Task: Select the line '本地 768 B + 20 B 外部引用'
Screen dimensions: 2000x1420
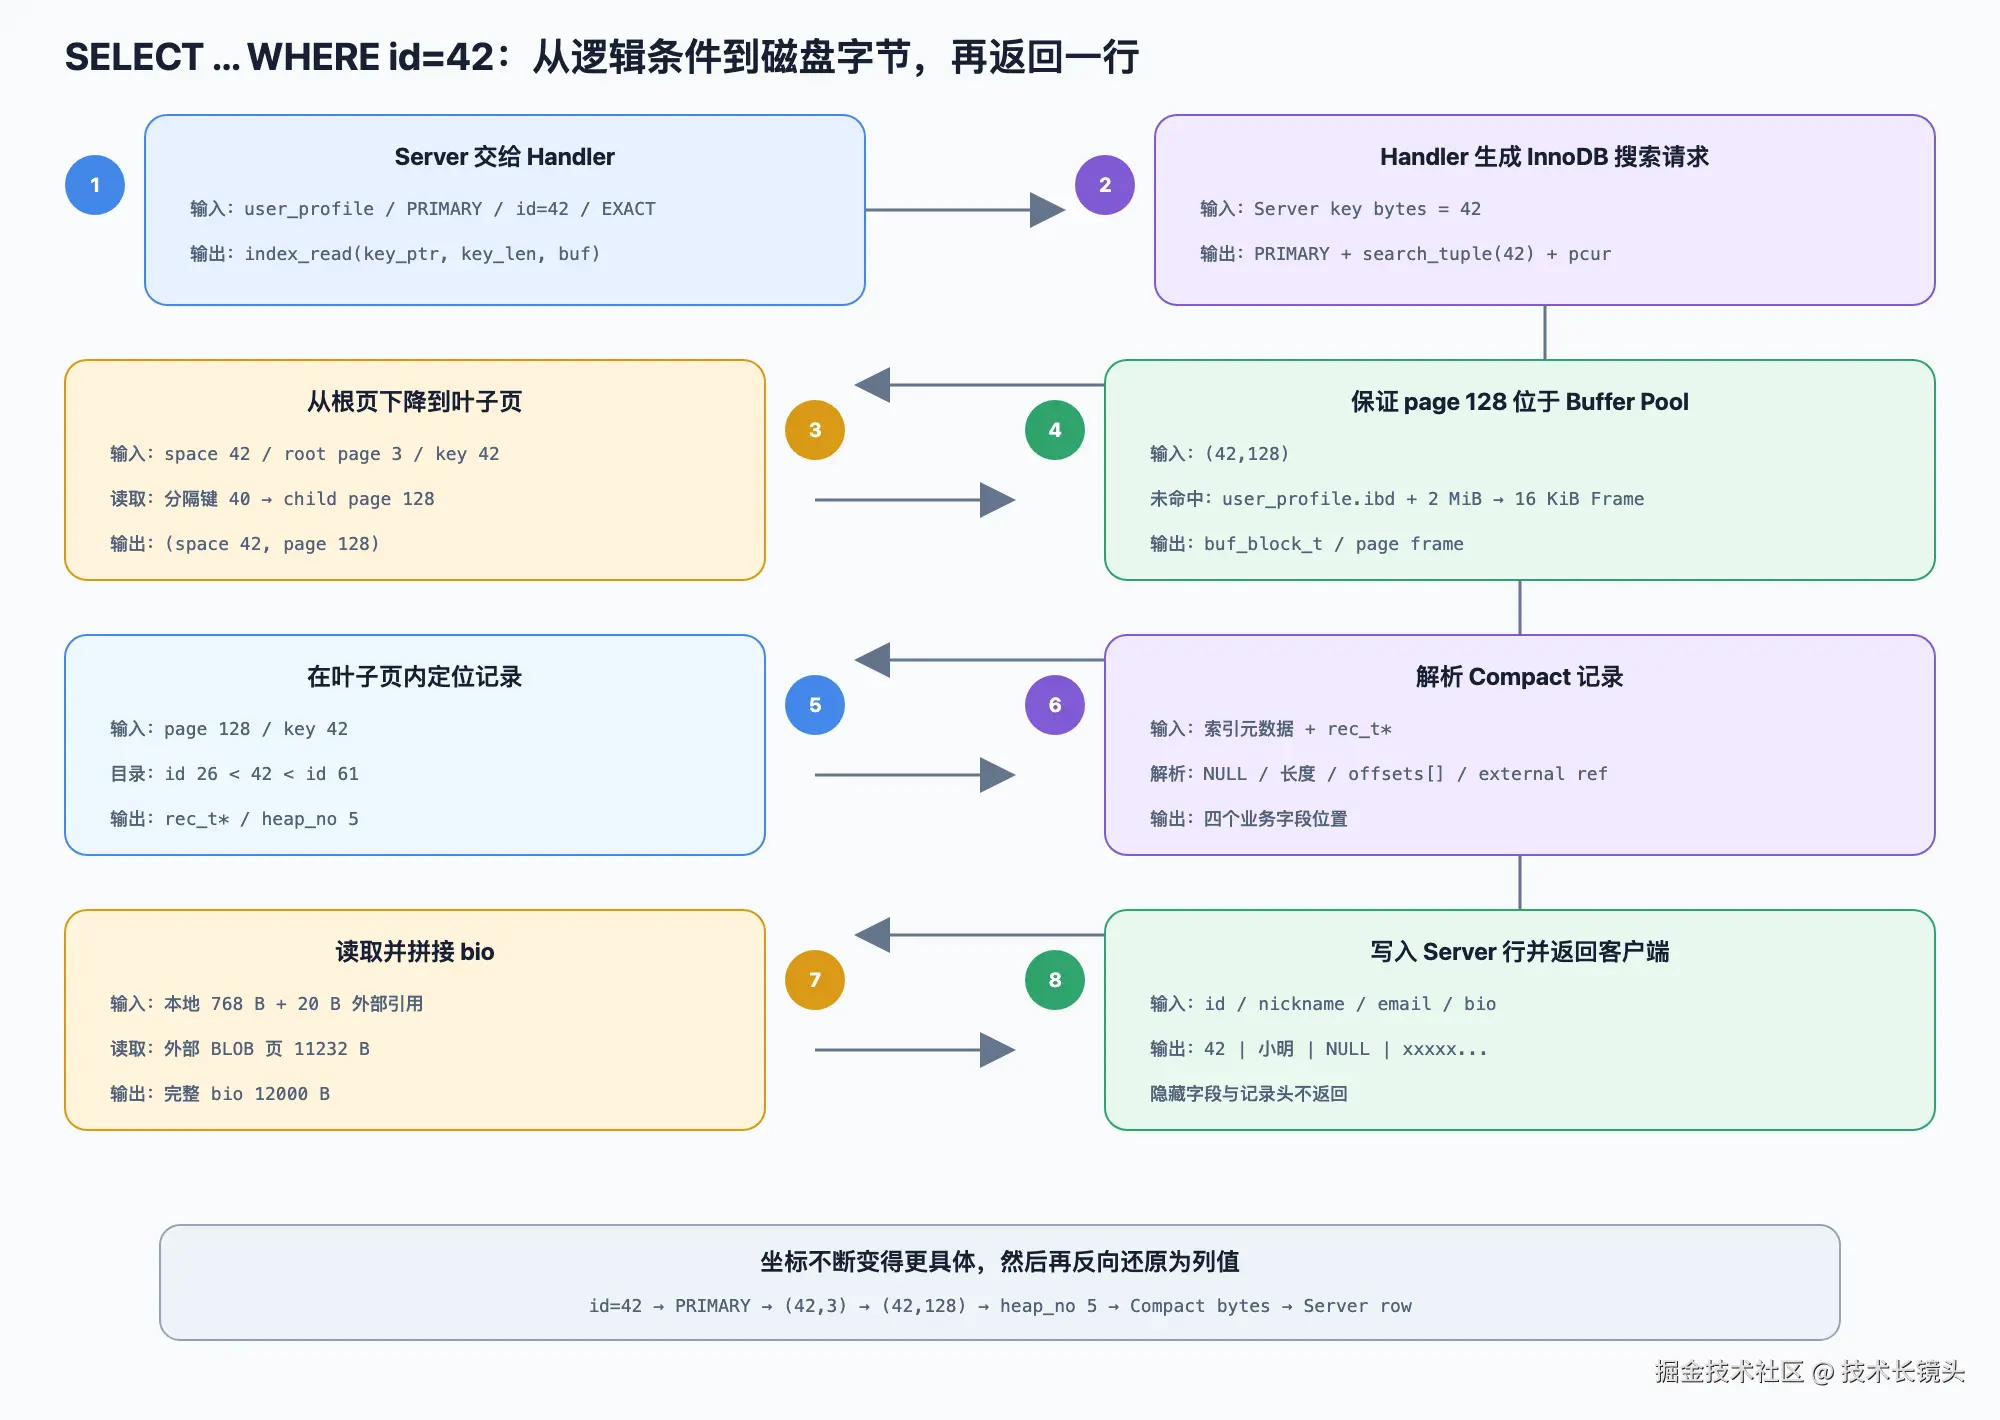Action: 293,1004
